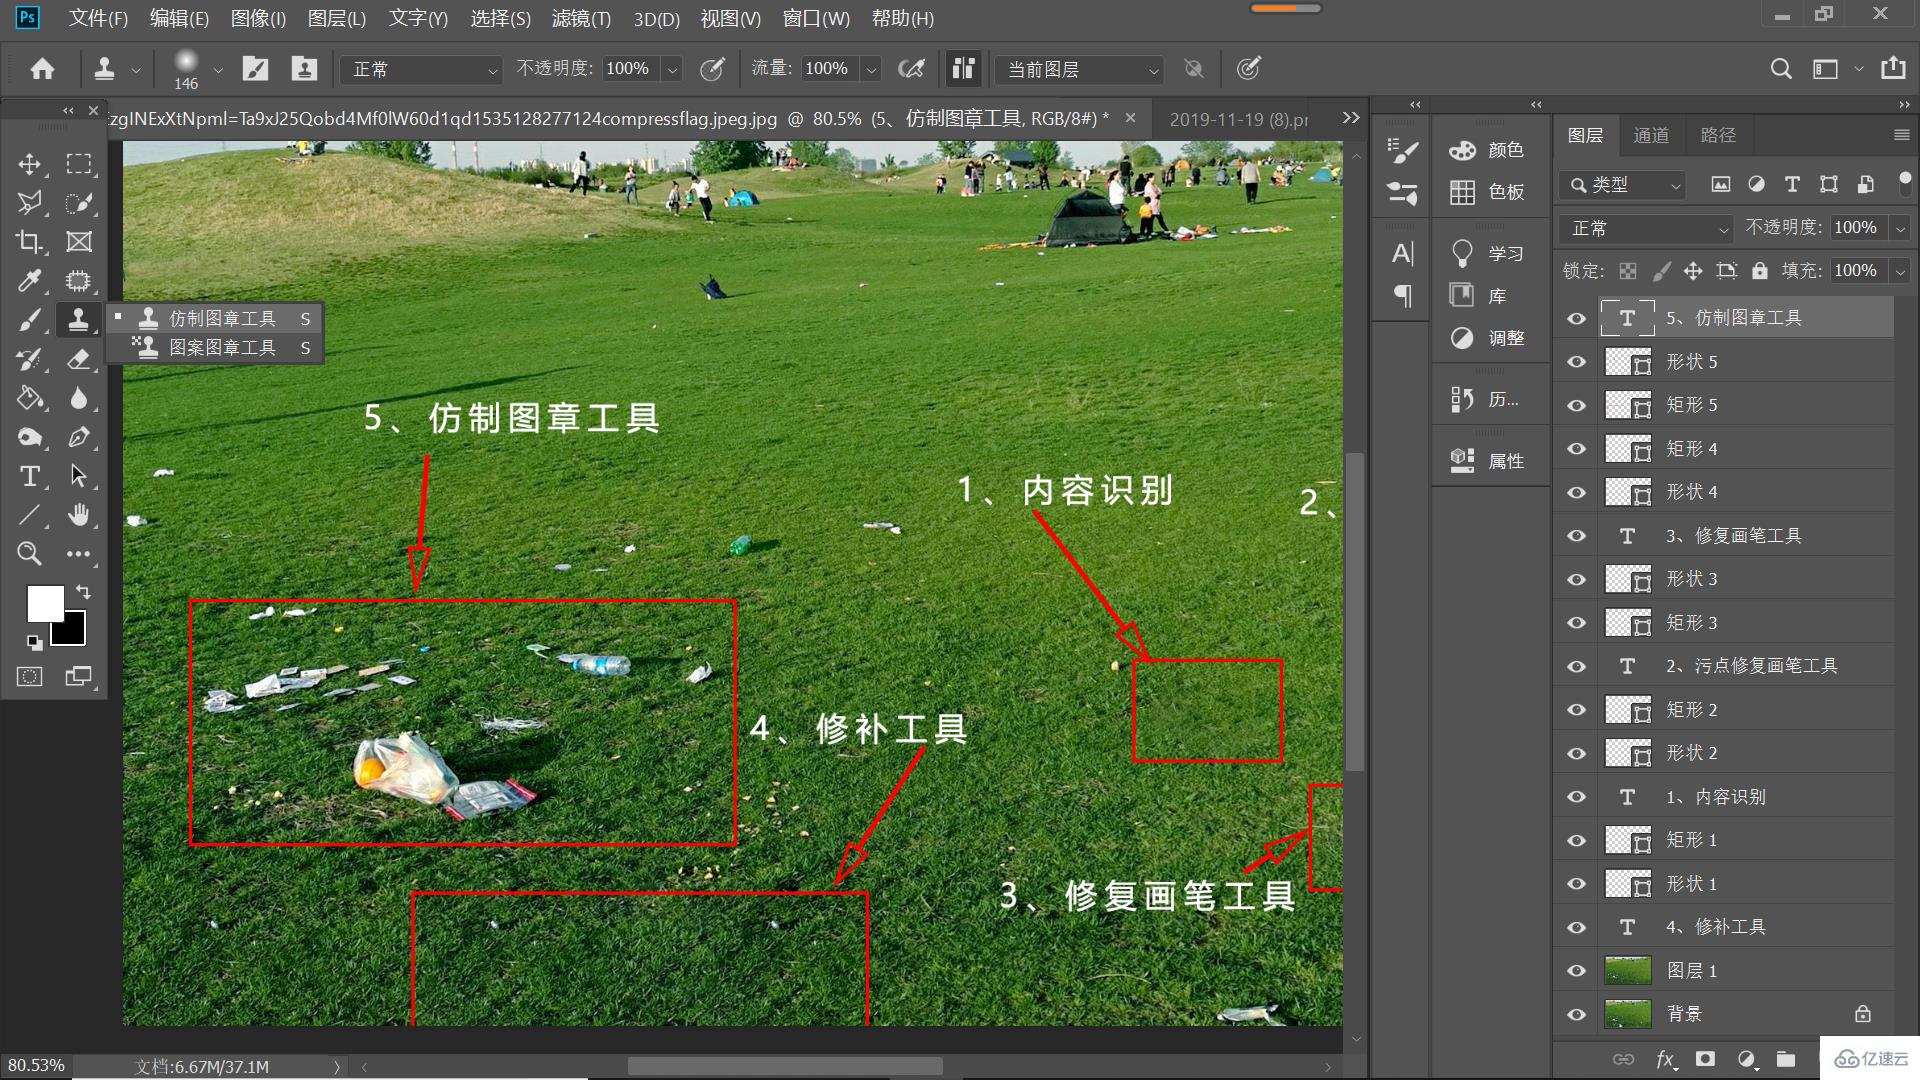1920x1080 pixels.
Task: Open the 滤镜(T) menu
Action: pos(581,18)
